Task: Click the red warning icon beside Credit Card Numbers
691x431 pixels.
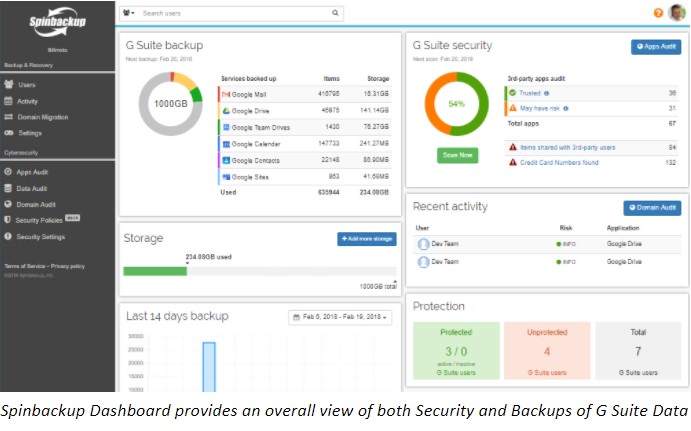Action: point(513,162)
